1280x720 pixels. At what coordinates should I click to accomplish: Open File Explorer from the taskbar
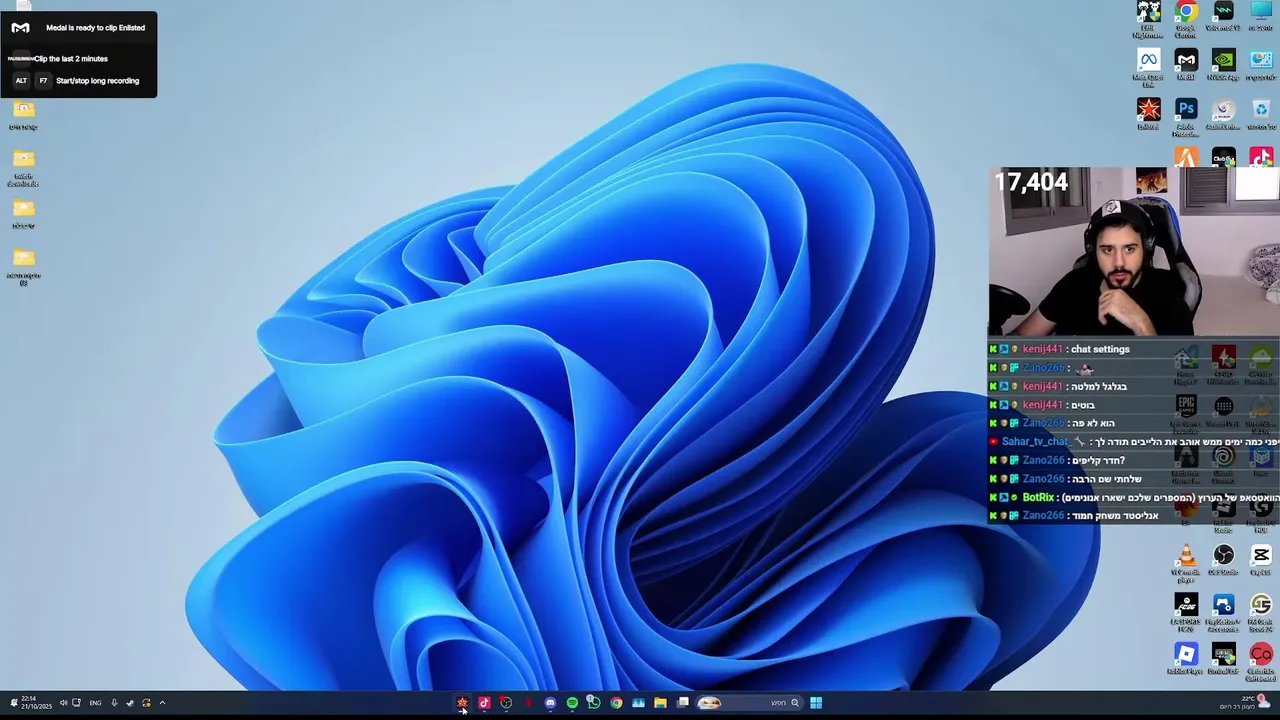pyautogui.click(x=660, y=703)
